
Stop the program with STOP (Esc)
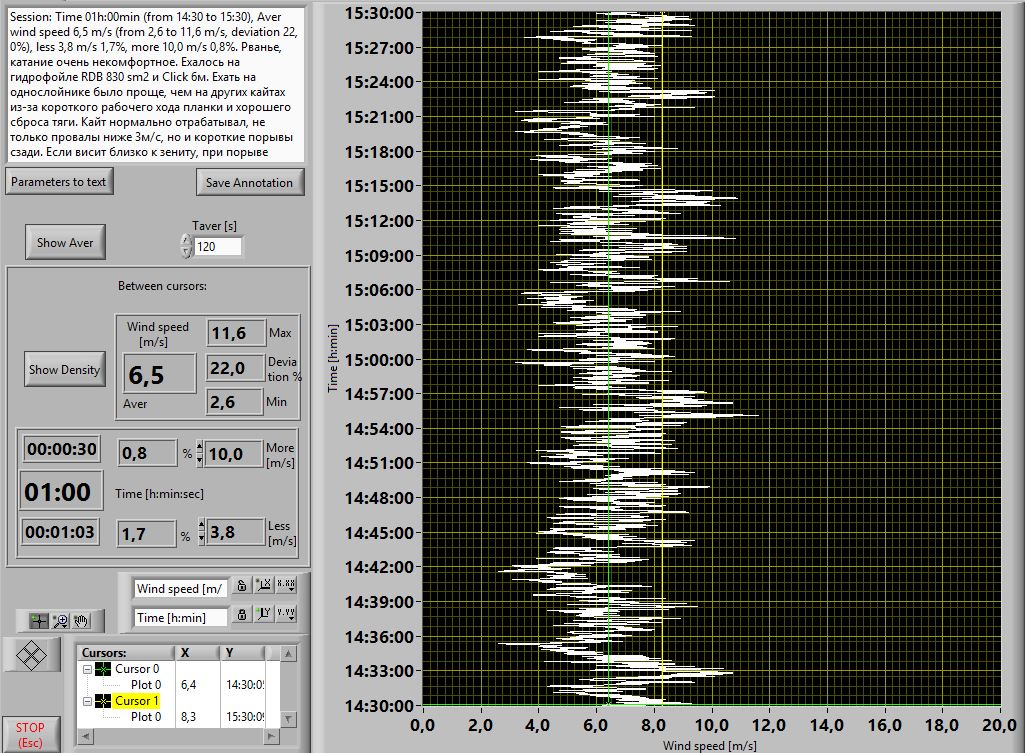point(30,735)
